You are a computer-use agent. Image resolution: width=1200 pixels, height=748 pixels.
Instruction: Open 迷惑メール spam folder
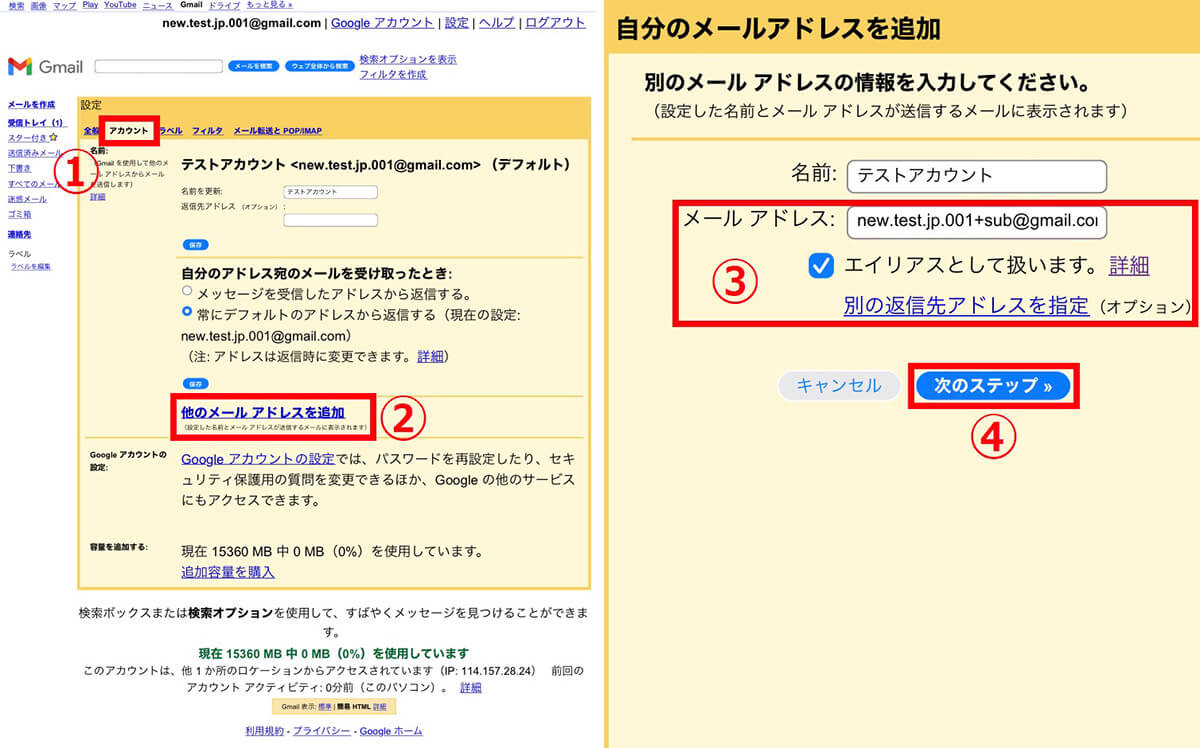tap(27, 199)
